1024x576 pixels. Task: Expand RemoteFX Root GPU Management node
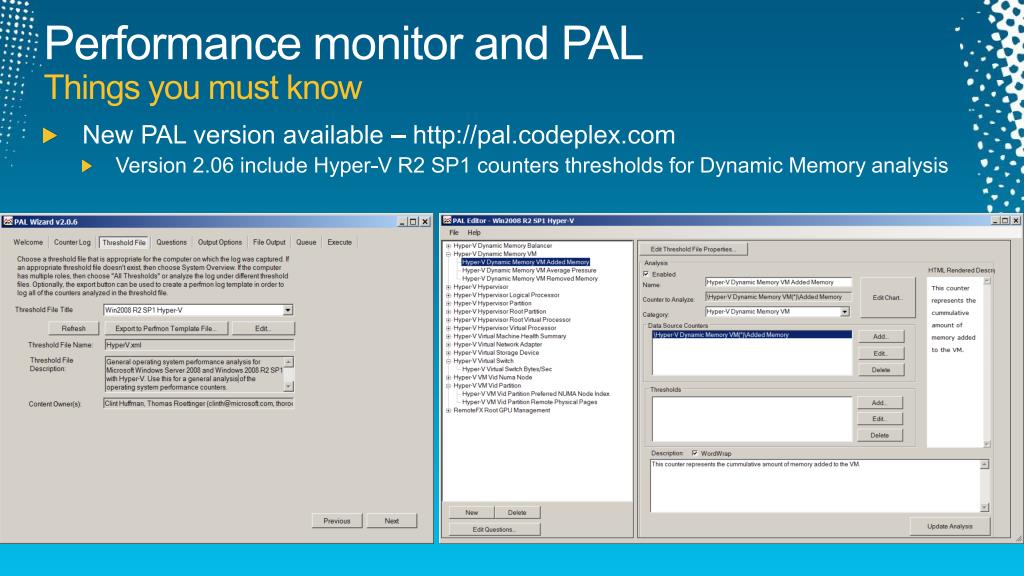click(449, 411)
